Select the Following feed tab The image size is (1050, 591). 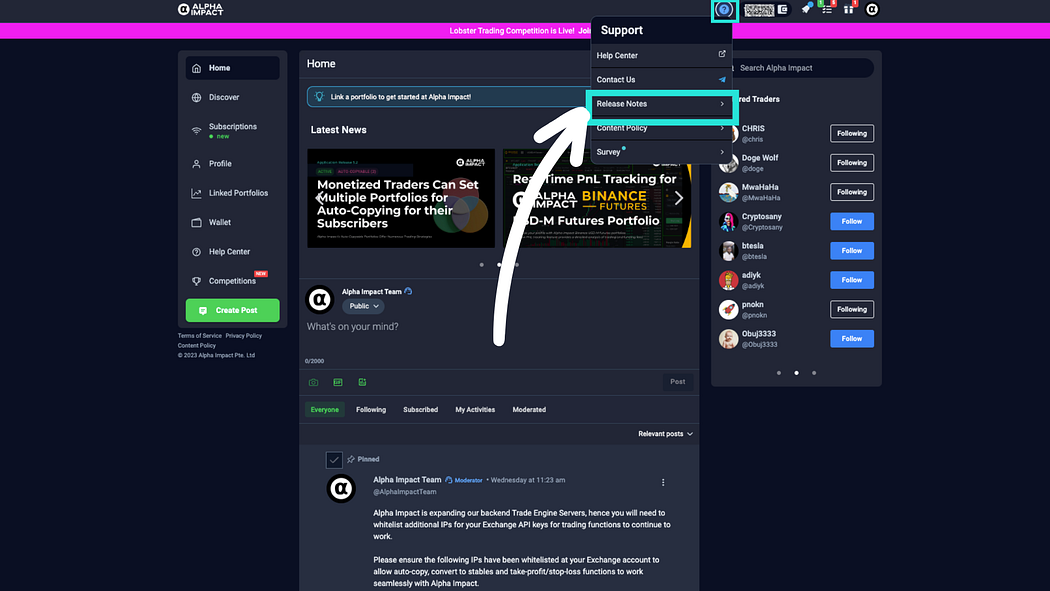pos(371,410)
